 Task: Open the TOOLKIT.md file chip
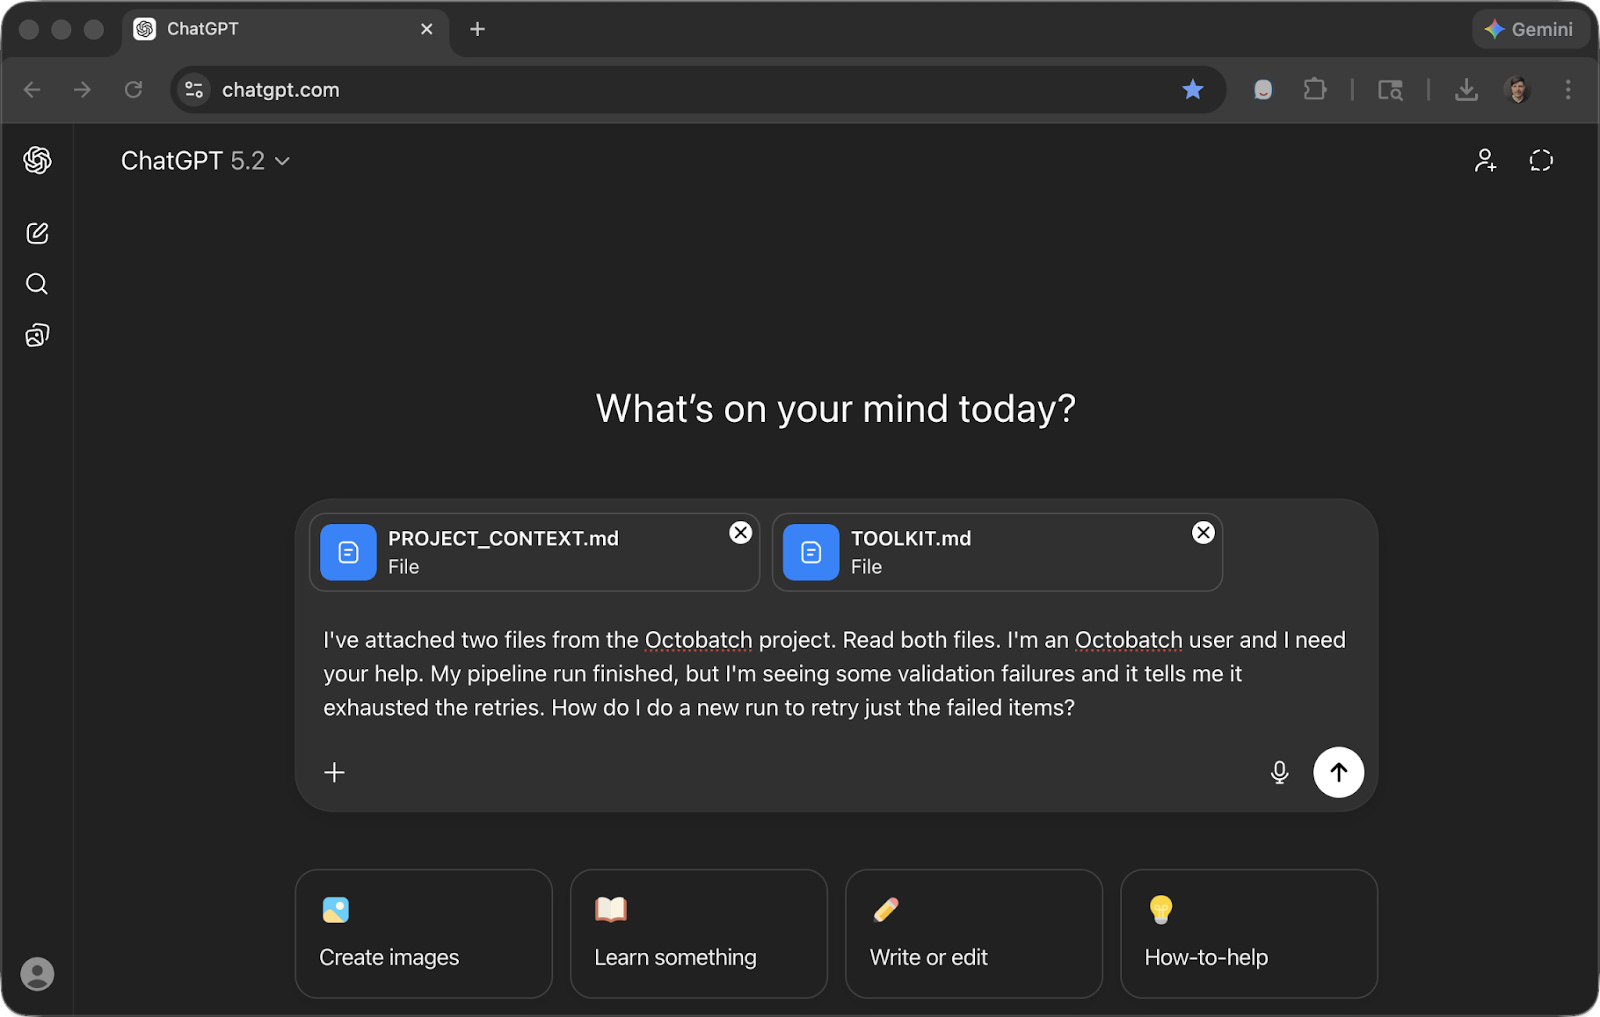997,552
